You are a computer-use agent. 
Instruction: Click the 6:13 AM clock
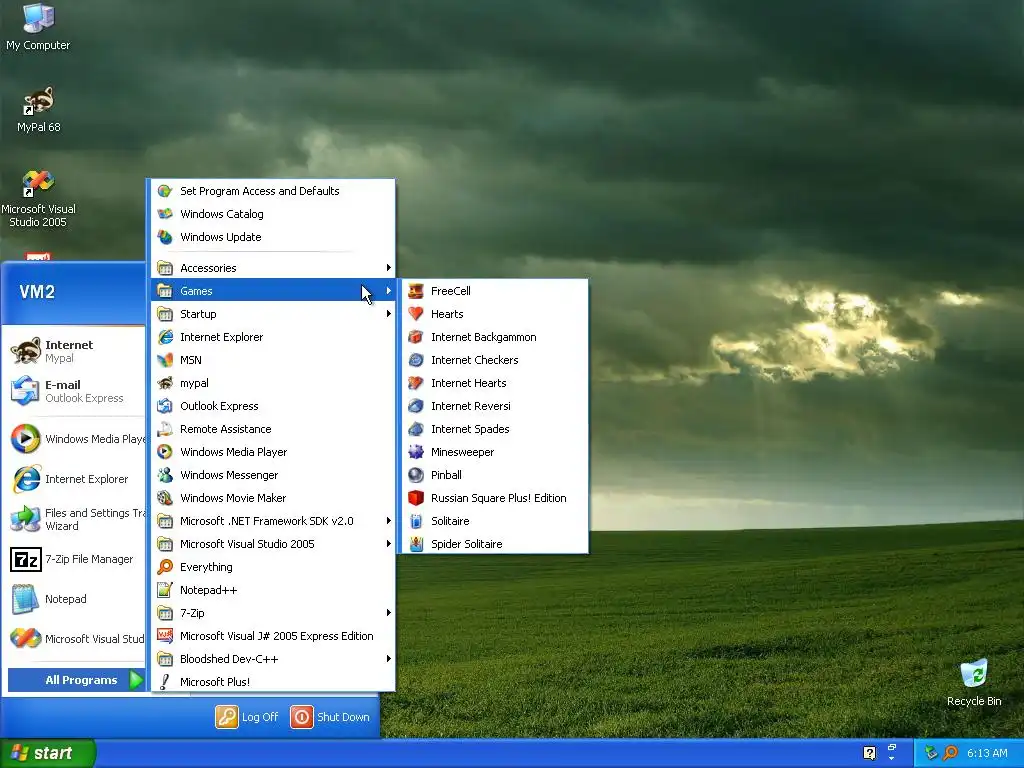point(987,753)
